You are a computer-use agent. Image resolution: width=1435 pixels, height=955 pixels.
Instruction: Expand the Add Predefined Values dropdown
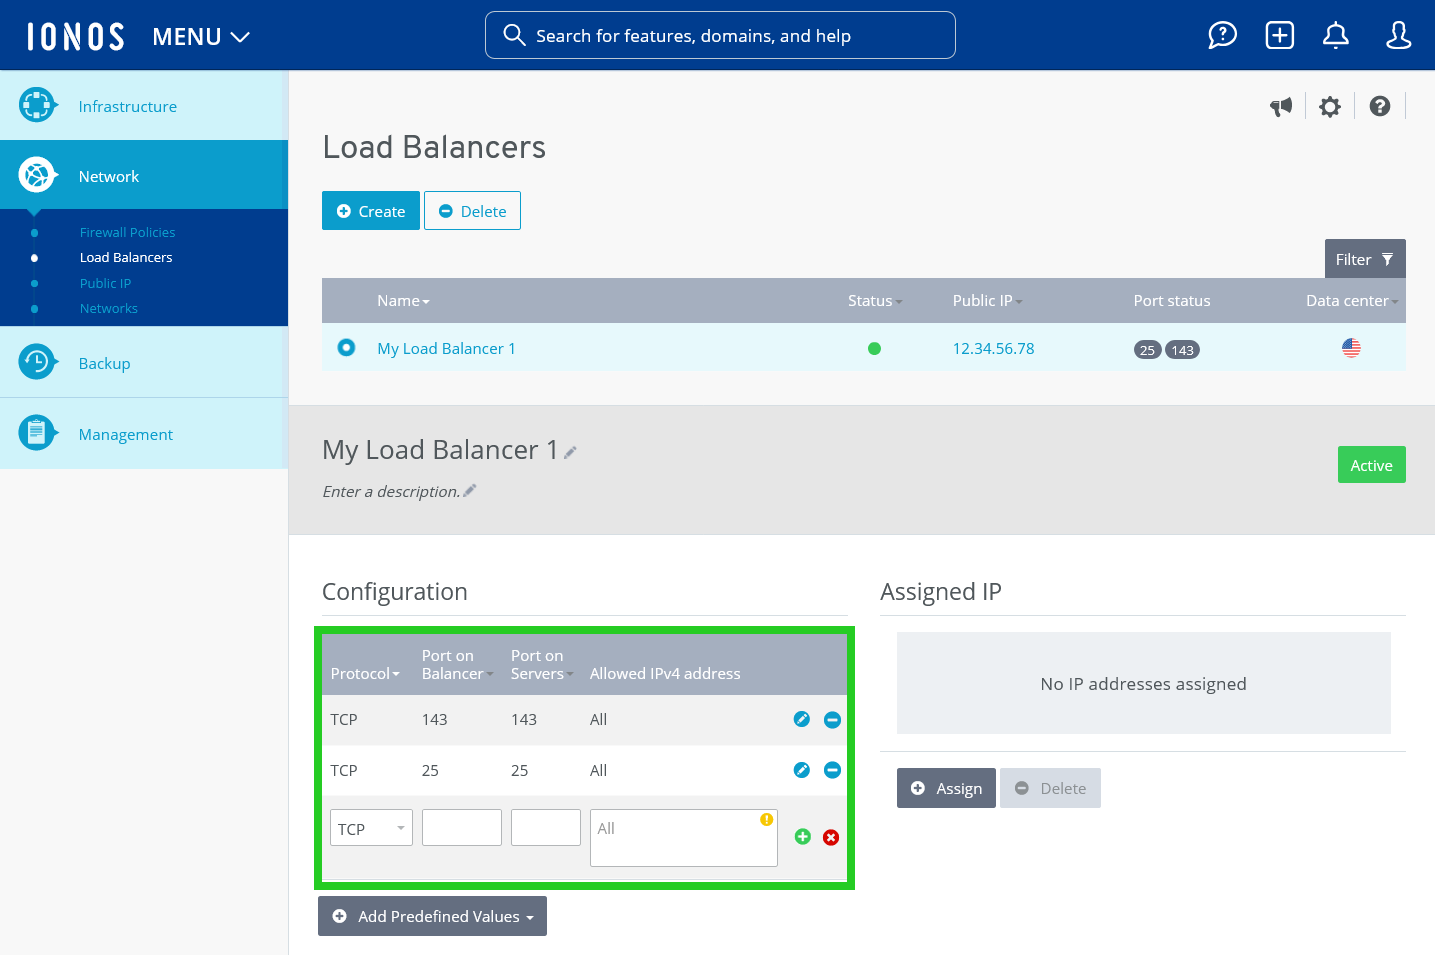(x=432, y=916)
